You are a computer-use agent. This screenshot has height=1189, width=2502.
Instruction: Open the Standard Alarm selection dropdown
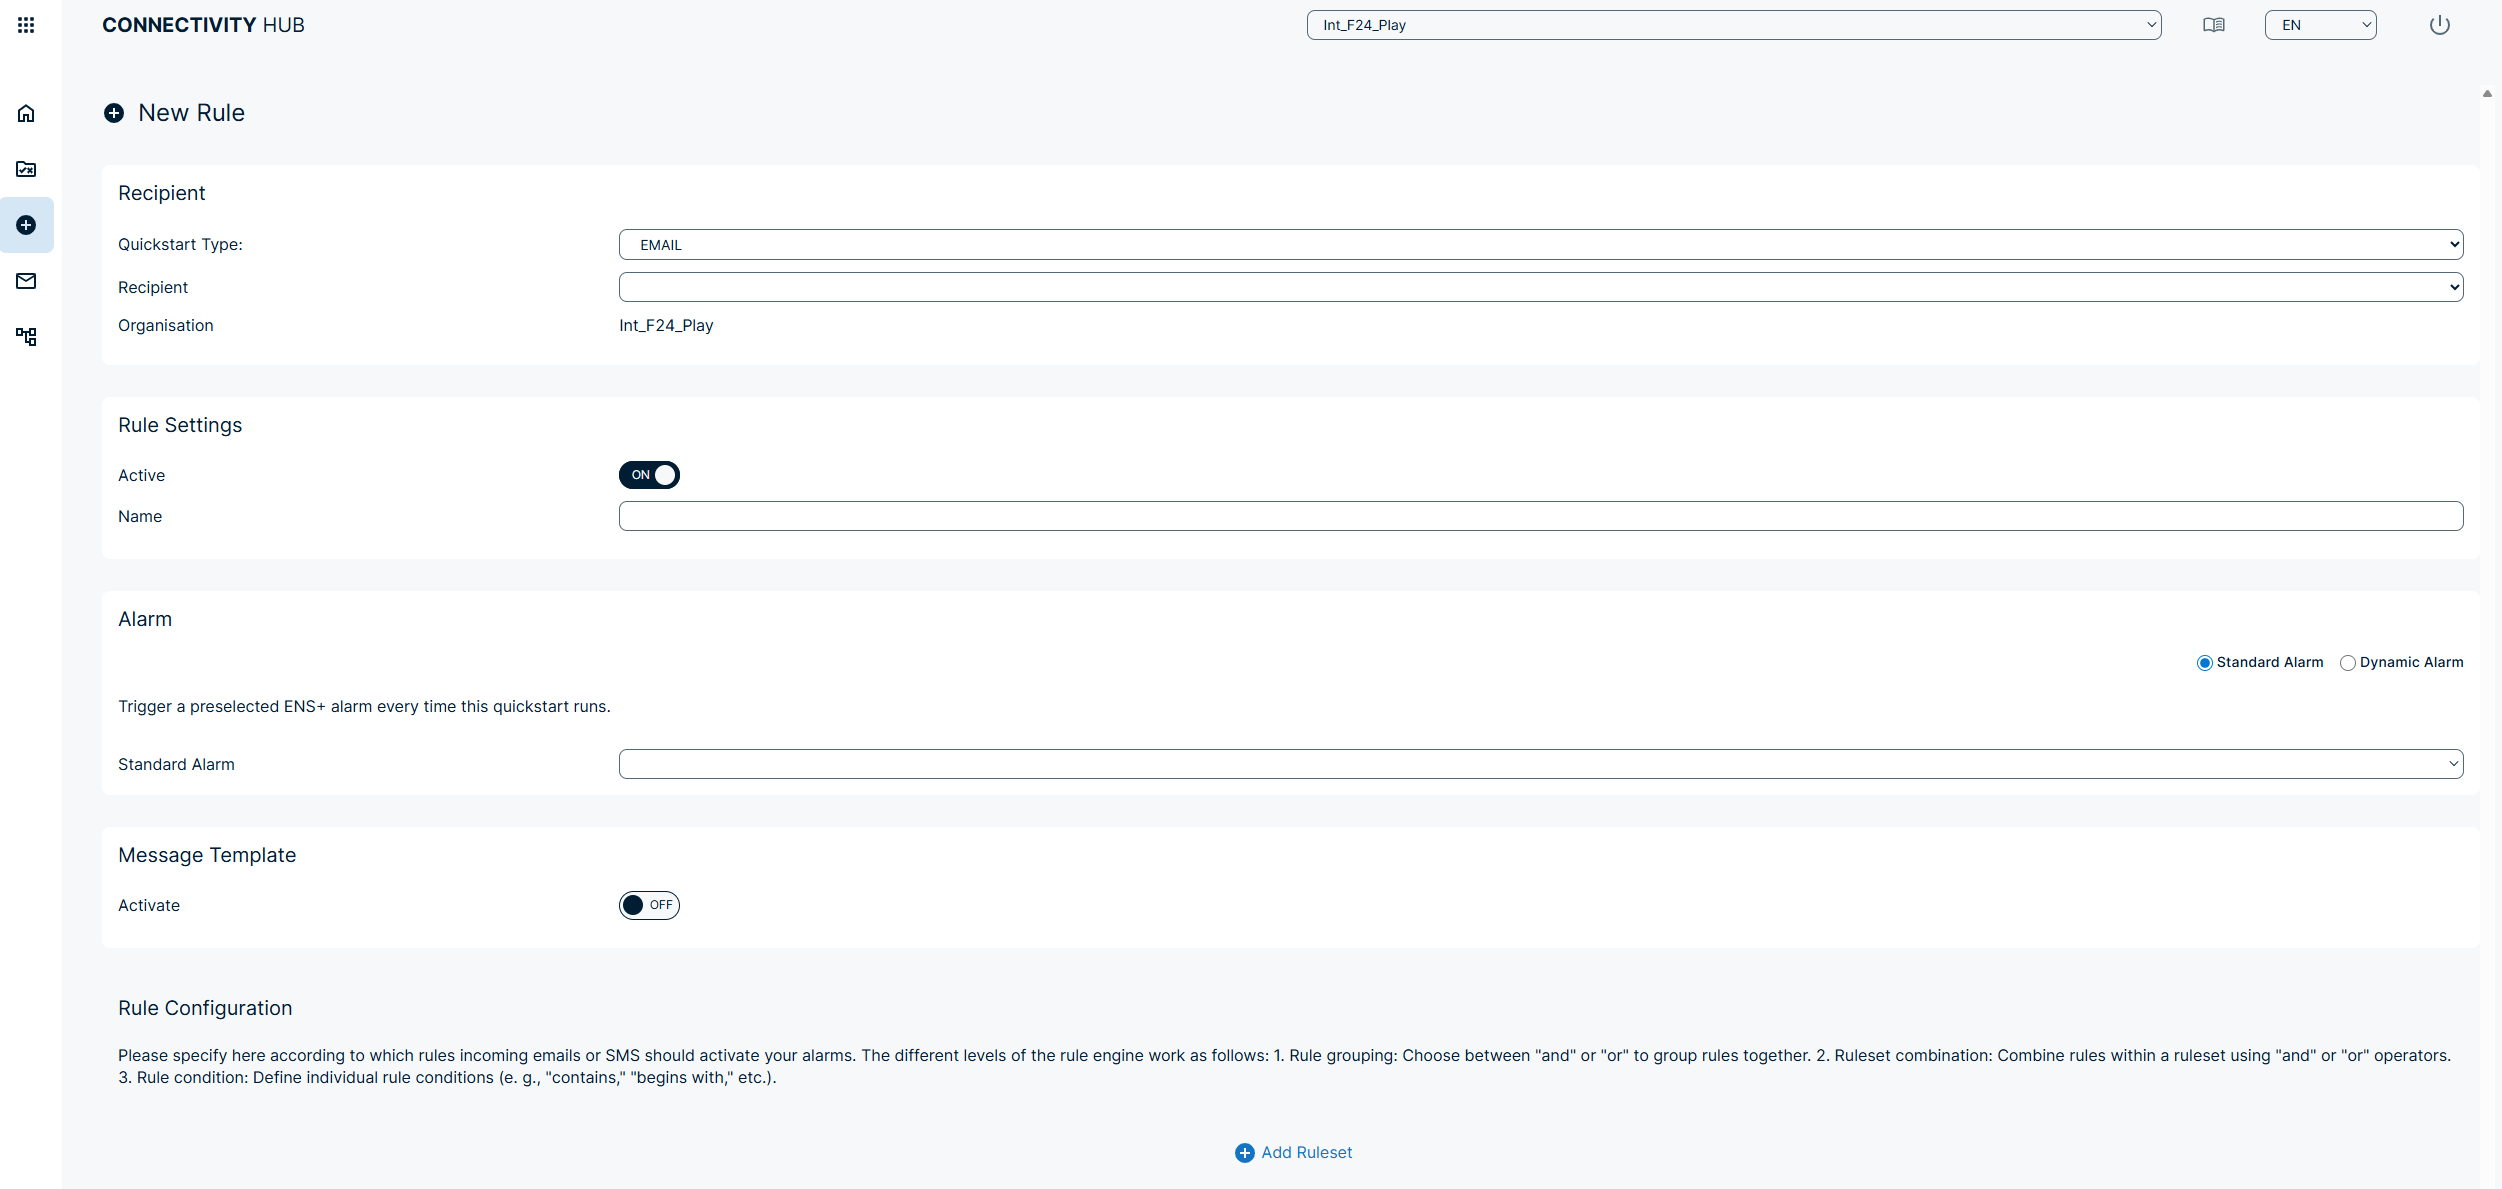[1540, 764]
